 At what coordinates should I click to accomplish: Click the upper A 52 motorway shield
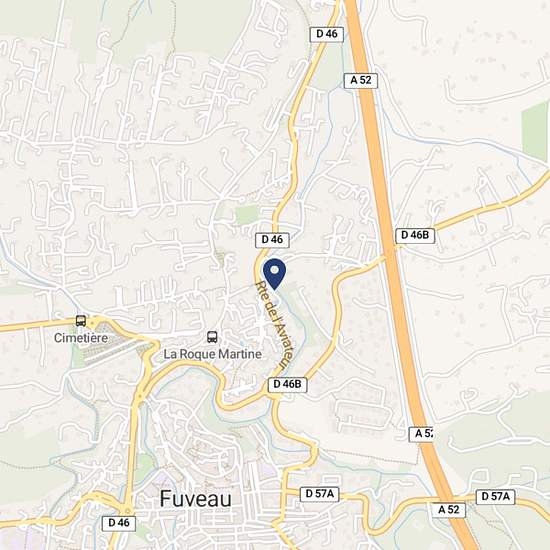click(x=361, y=81)
